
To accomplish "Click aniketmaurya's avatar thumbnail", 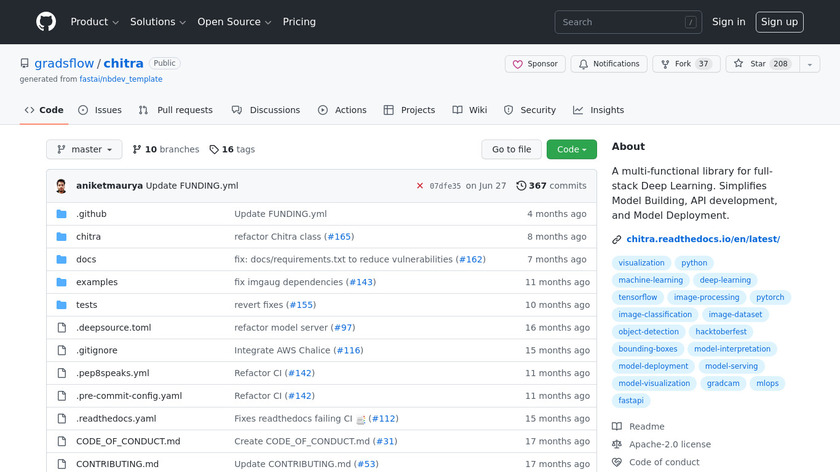I will 62,186.
